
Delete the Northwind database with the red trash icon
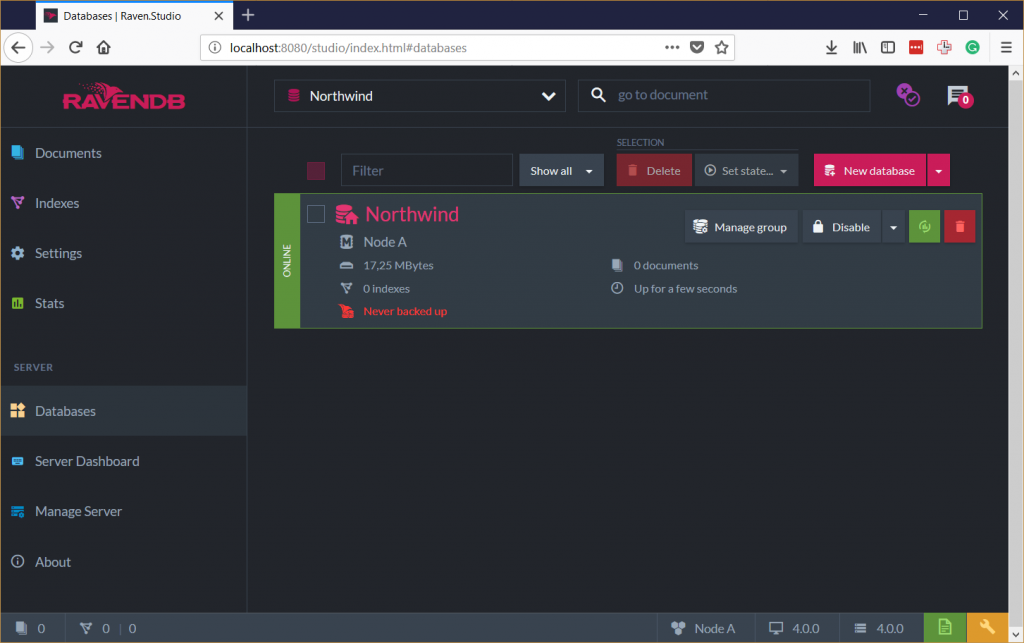click(959, 226)
